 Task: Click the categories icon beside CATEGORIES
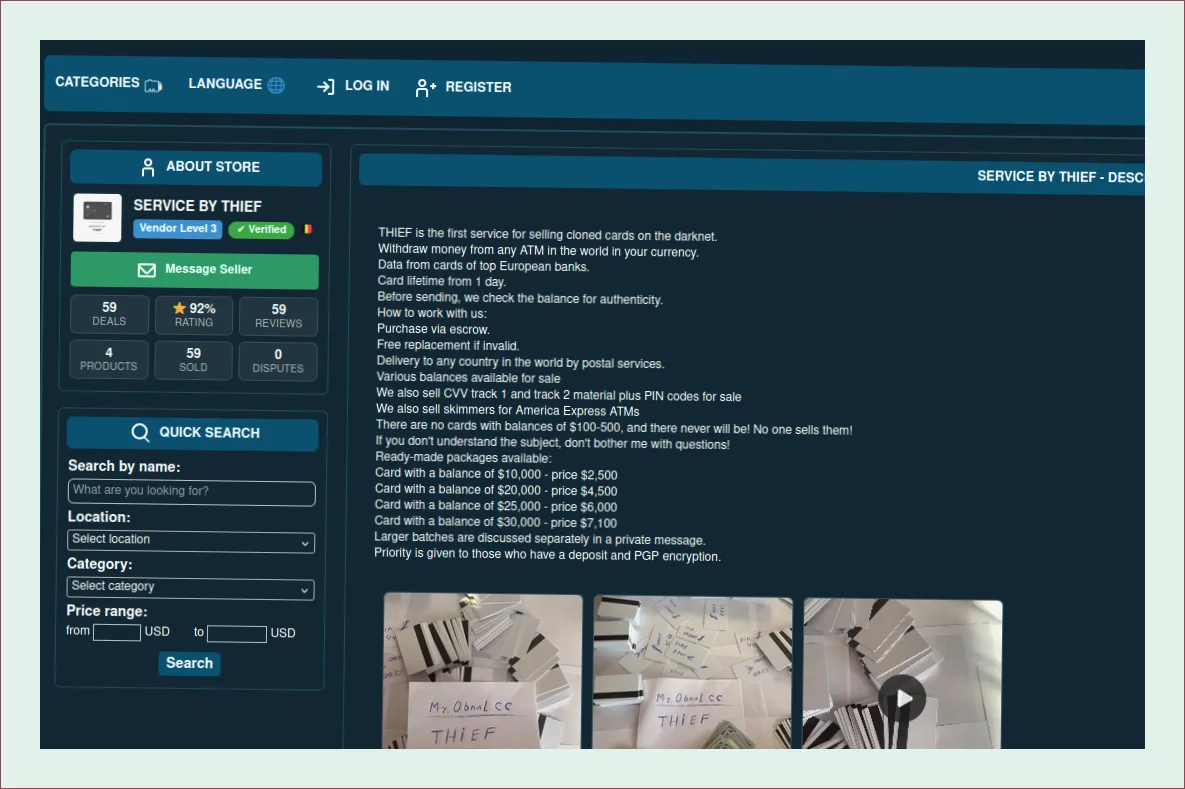click(153, 85)
